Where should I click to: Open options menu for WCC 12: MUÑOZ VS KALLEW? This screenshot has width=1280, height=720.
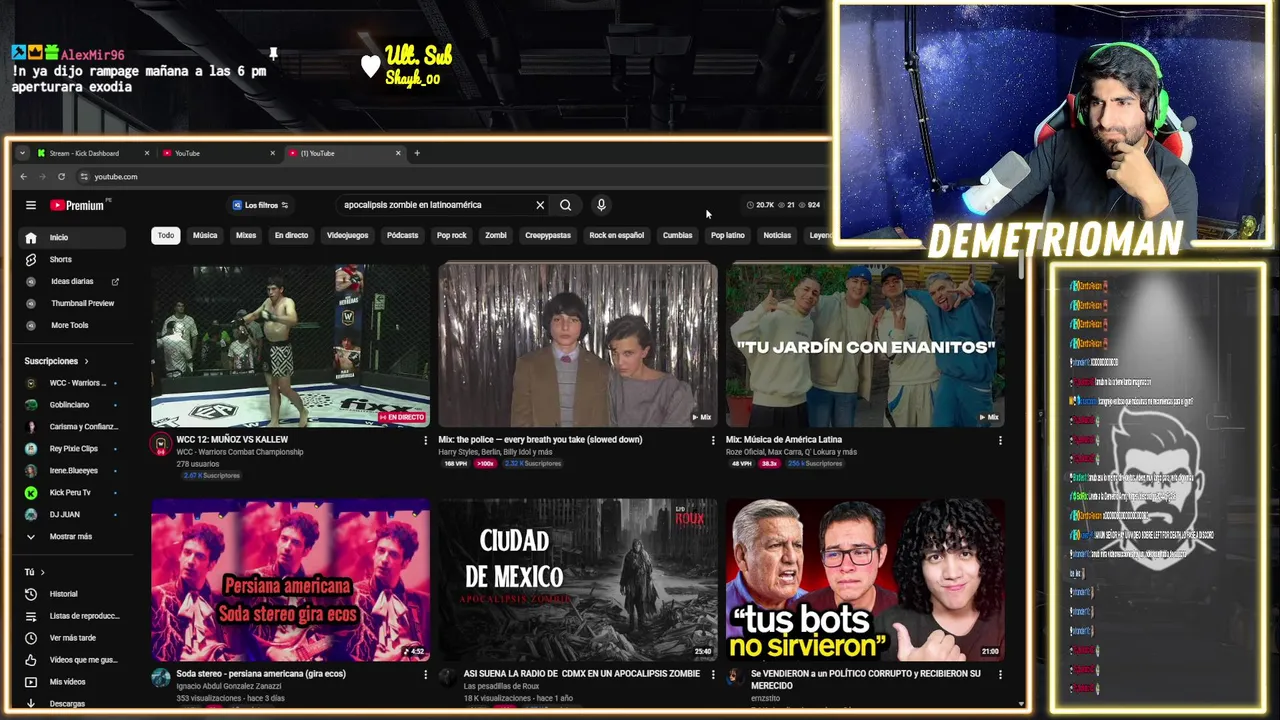[x=425, y=440]
